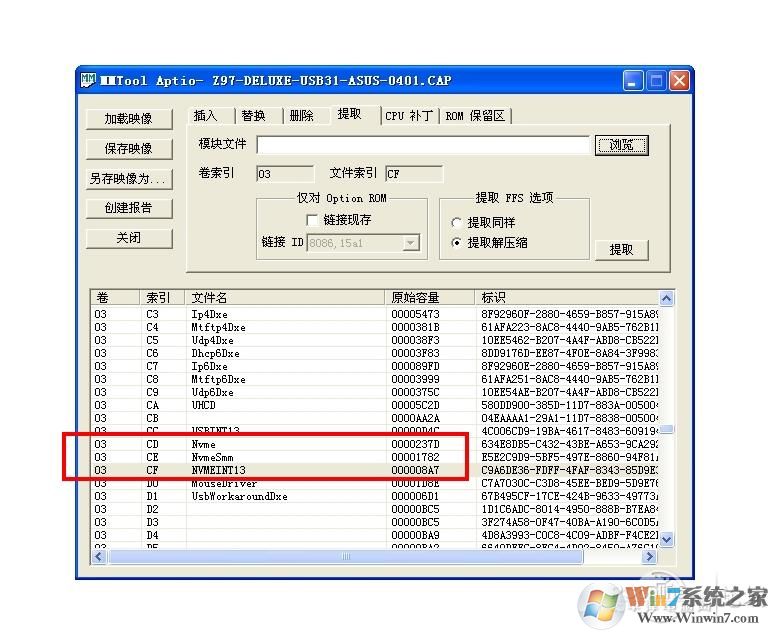The height and width of the screenshot is (632, 775).
Task: Select the Udp6Dxe row
Action: [375, 392]
